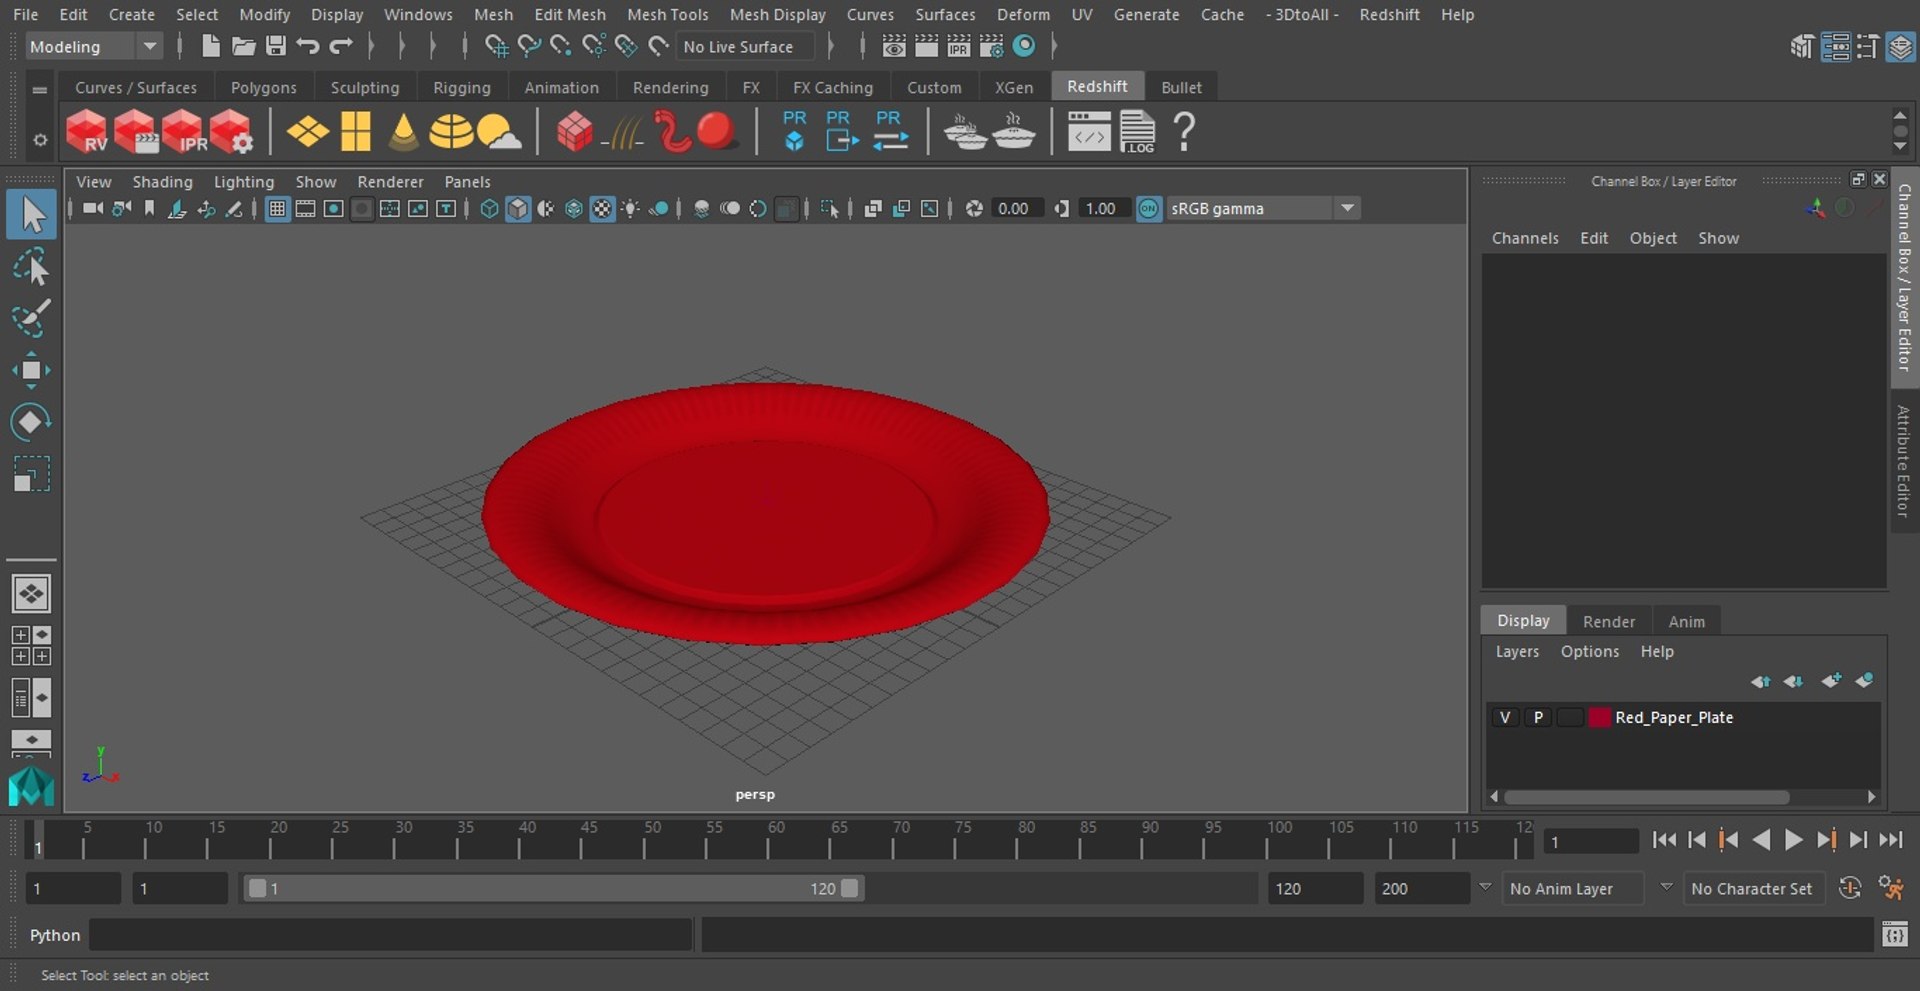Create Redshift dome light icon
Image resolution: width=1920 pixels, height=991 pixels.
451,132
